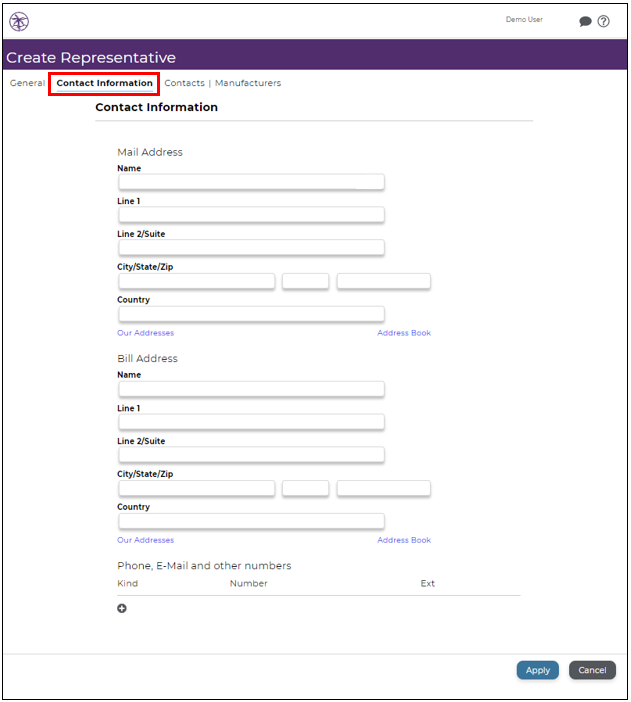The width and height of the screenshot is (631, 702).
Task: Click the purple app logo icon
Action: pos(19,21)
